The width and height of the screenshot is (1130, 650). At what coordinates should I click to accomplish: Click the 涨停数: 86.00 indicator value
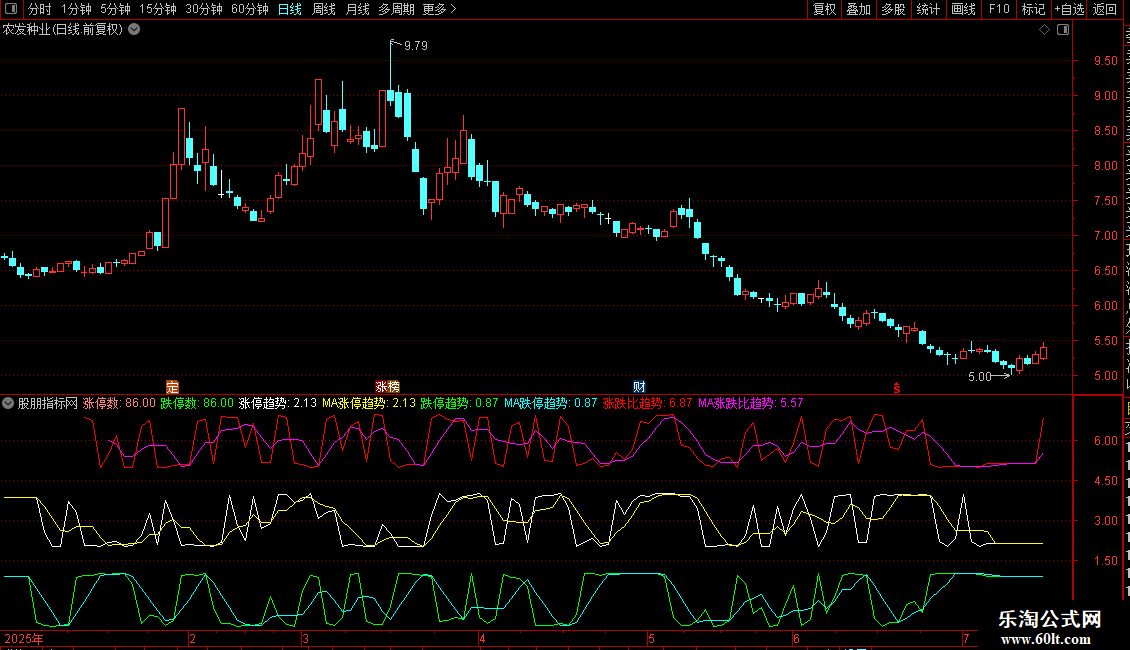[119, 403]
